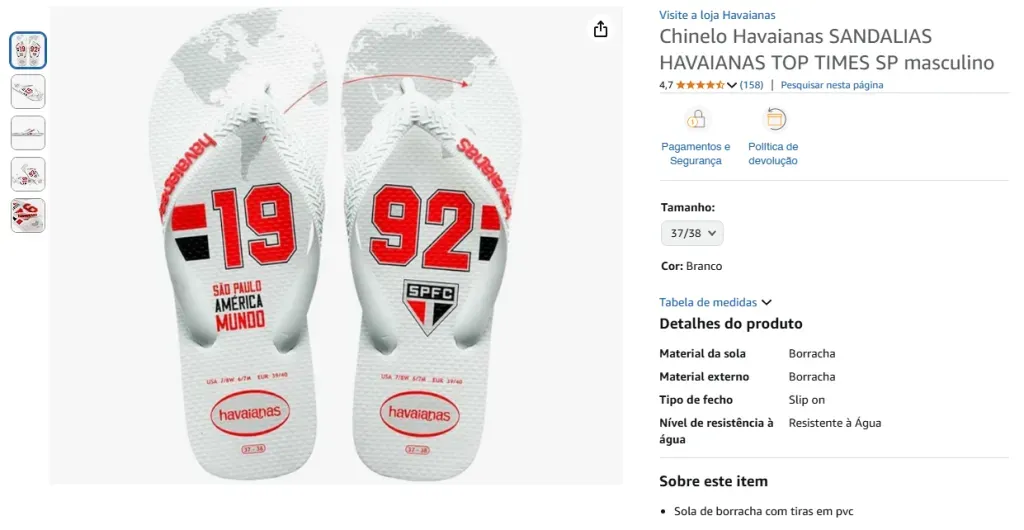
Task: Click the Pagamentos e Segurança lock icon
Action: 696,119
